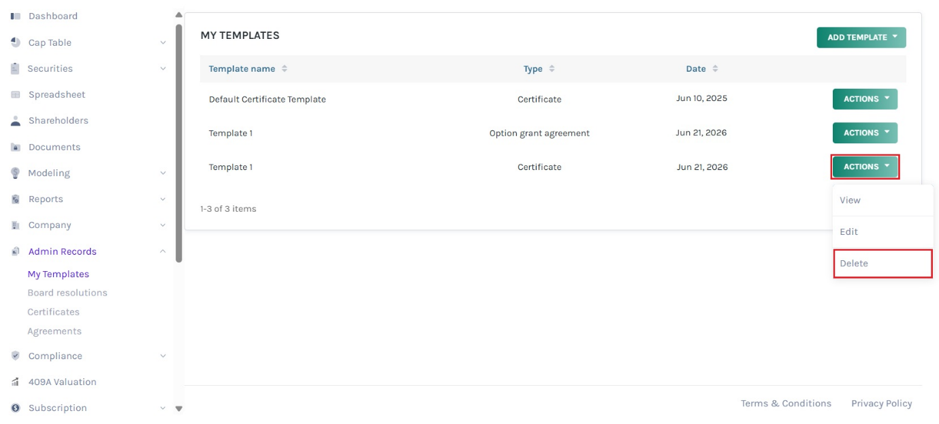This screenshot has height=424, width=939.
Task: Click the 1-3 of 3 items text
Action: (228, 210)
